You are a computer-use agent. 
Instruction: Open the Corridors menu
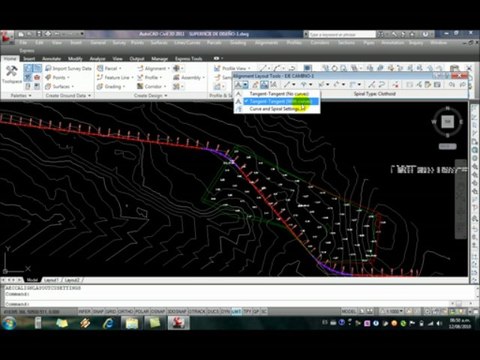pos(320,43)
